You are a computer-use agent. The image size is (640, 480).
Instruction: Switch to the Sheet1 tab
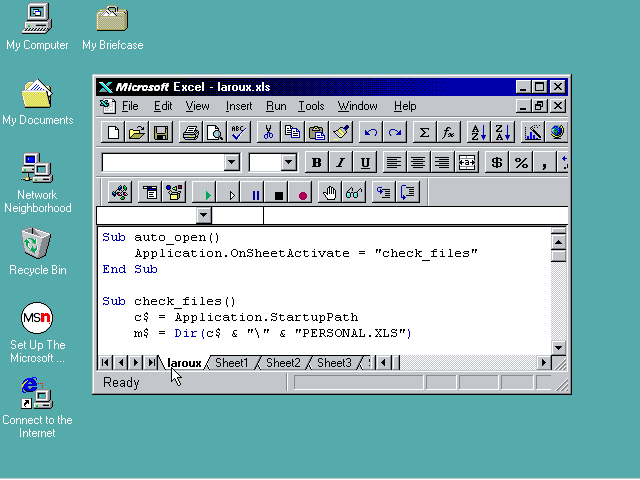[231, 363]
